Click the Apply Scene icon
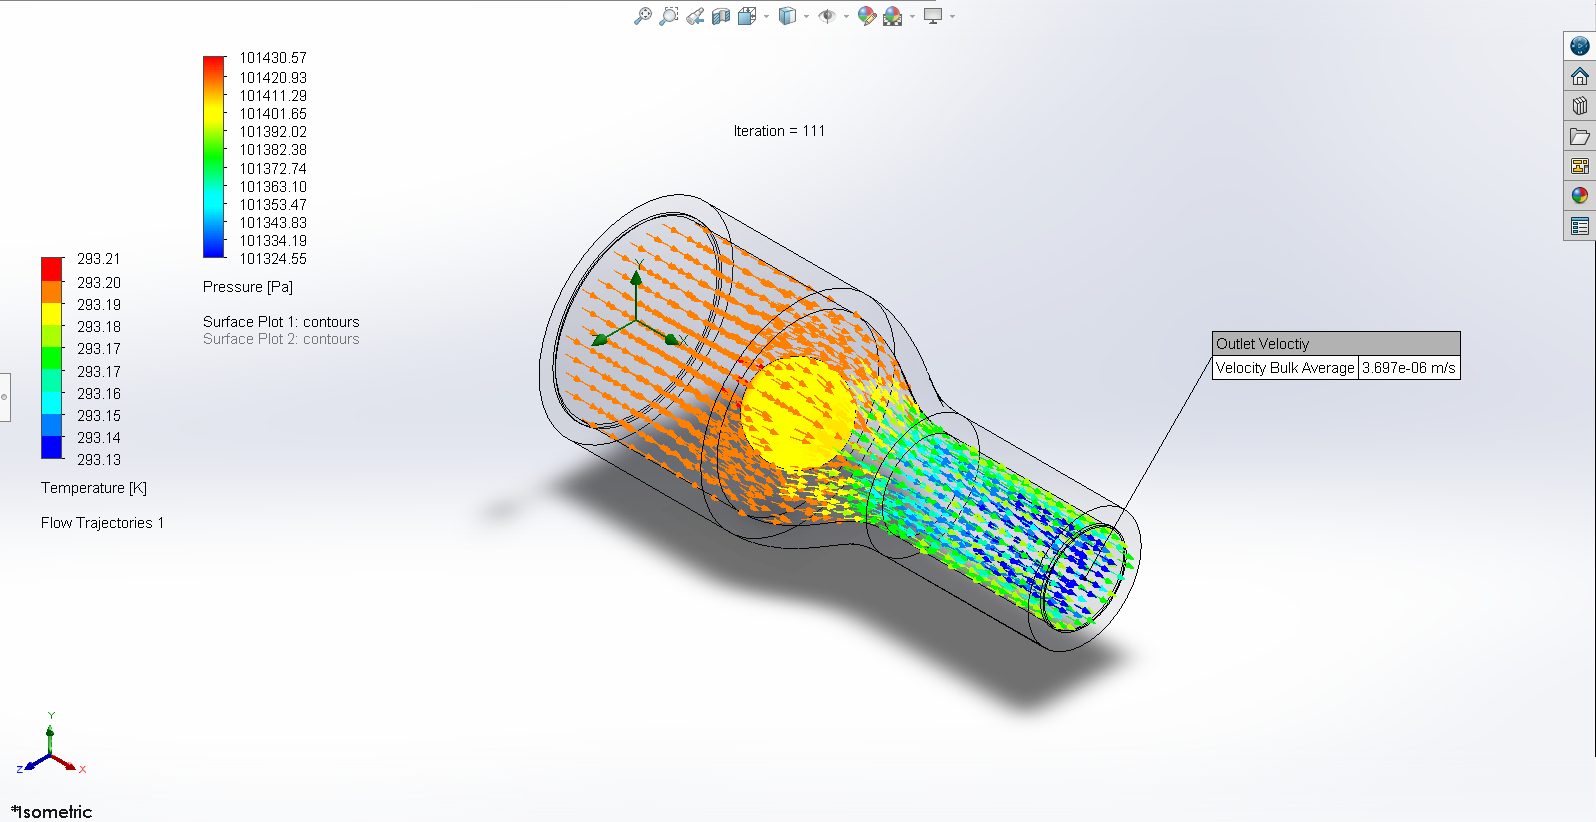This screenshot has width=1596, height=822. (x=892, y=16)
